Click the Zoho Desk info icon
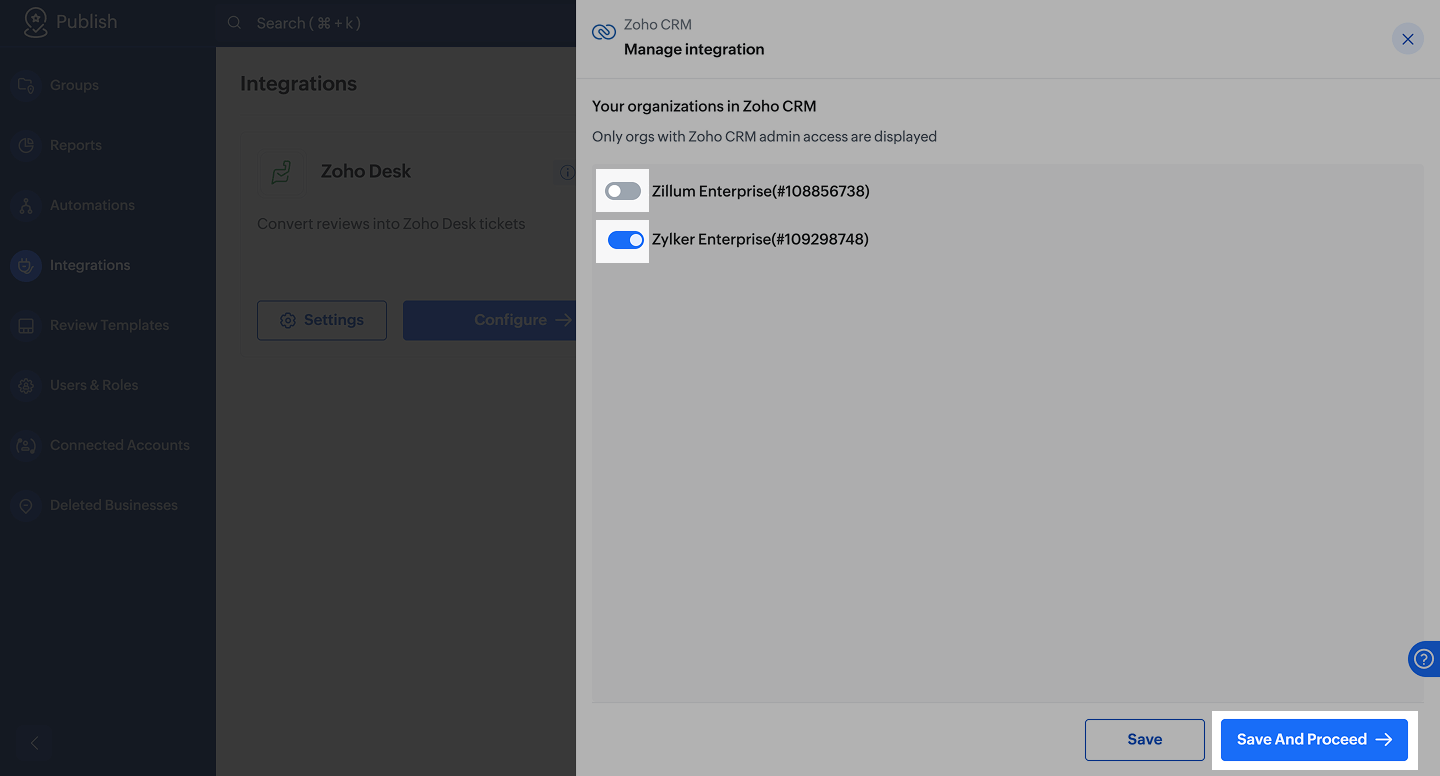Image resolution: width=1440 pixels, height=776 pixels. (x=567, y=172)
